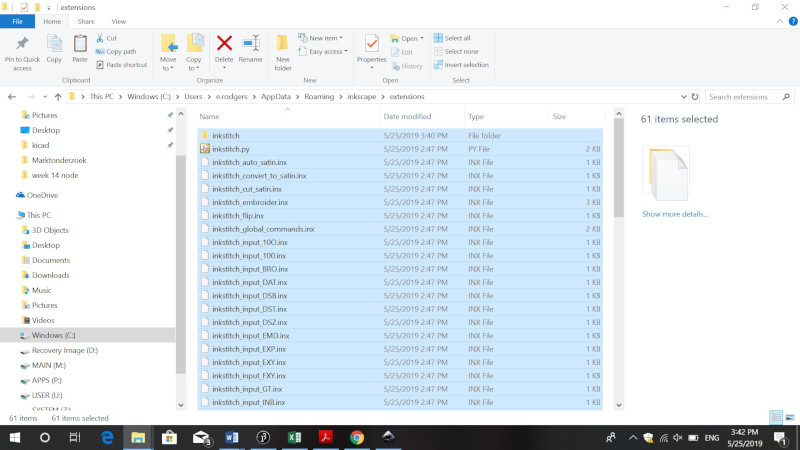This screenshot has height=450, width=800.
Task: Switch to the View ribbon tab
Action: [x=118, y=21]
